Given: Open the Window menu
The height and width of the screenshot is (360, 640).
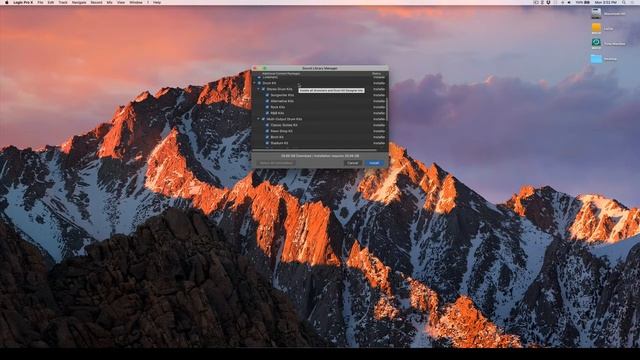Looking at the screenshot, I should (136, 2).
